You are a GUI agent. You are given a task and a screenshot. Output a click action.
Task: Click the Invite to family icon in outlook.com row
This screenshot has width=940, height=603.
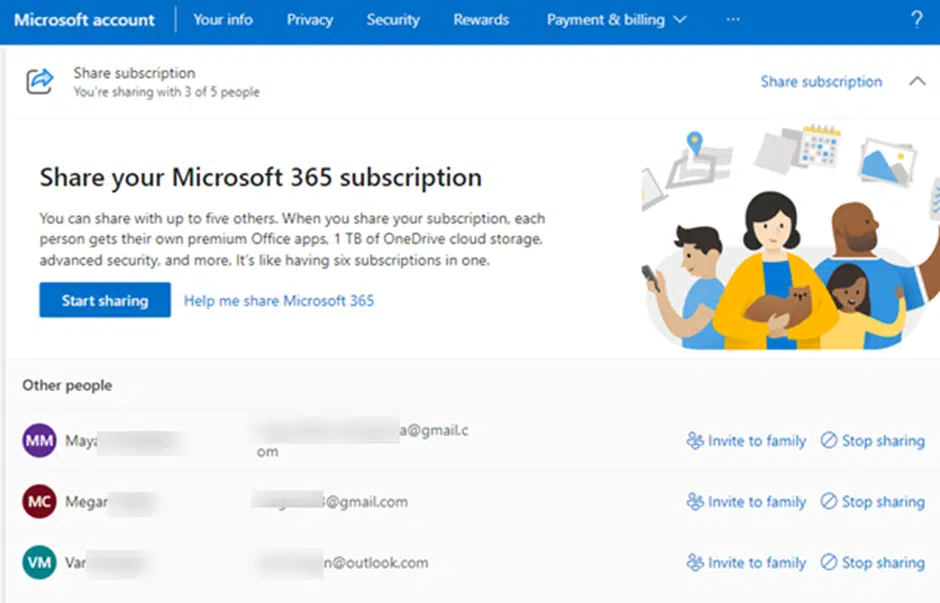point(695,562)
